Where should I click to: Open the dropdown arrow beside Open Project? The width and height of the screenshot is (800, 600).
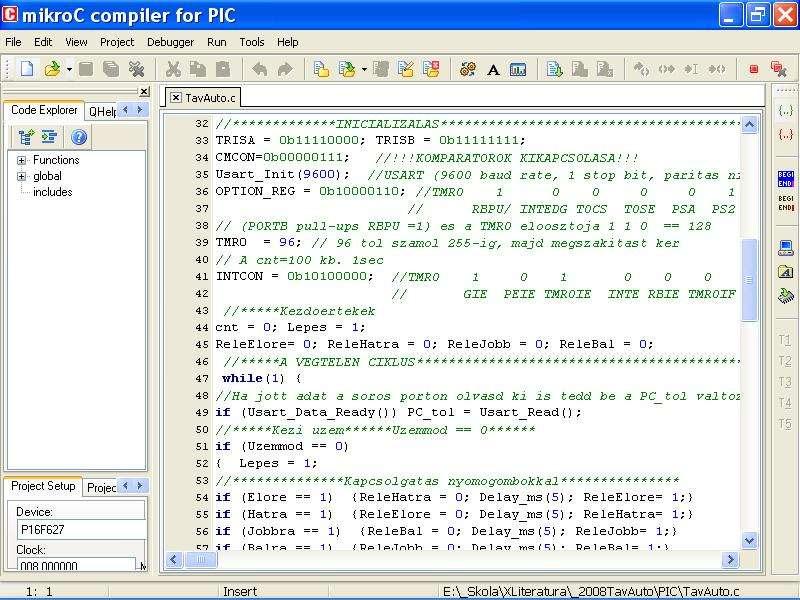[364, 69]
